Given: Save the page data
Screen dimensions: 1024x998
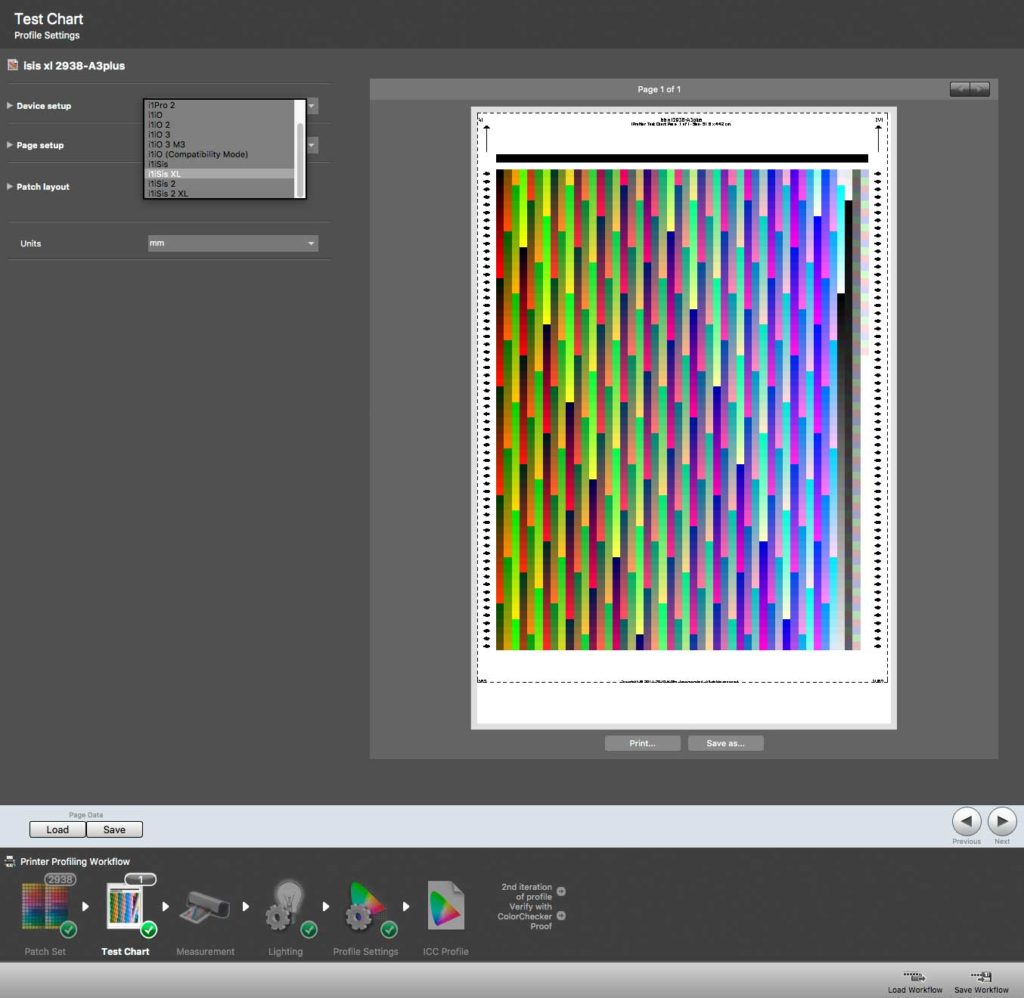Looking at the screenshot, I should point(114,829).
